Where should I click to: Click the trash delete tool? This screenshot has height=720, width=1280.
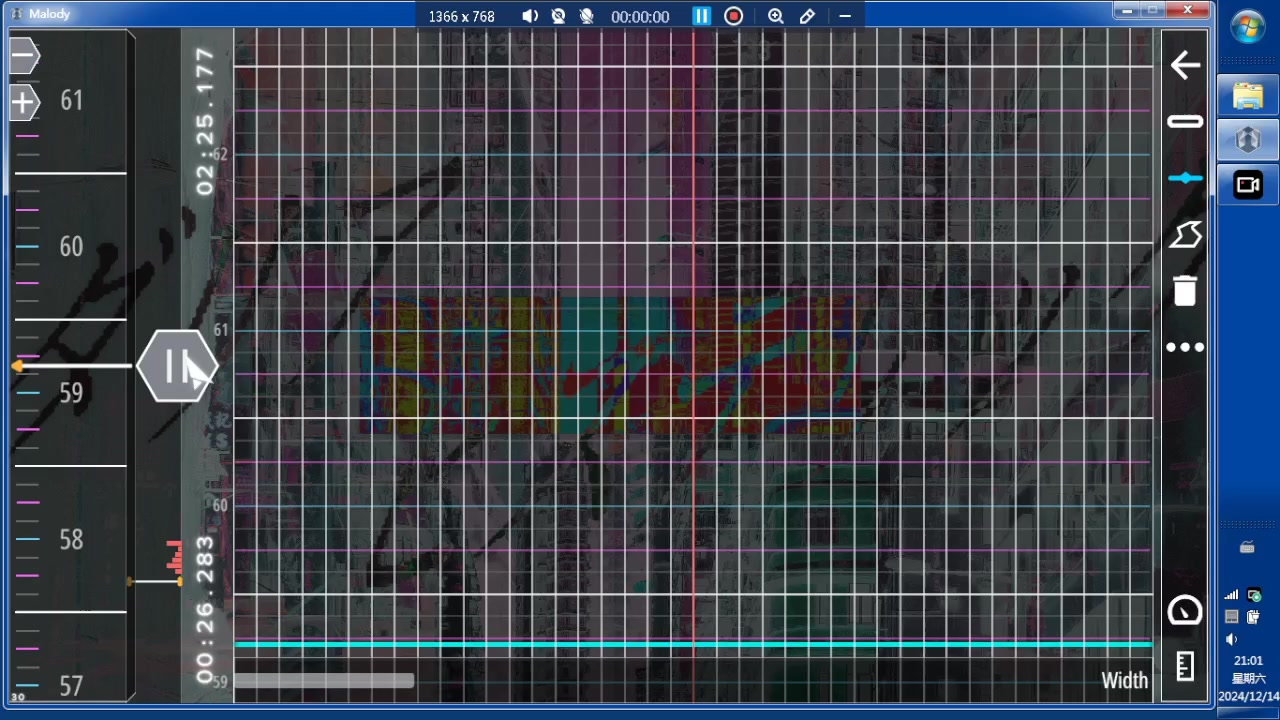(1185, 290)
